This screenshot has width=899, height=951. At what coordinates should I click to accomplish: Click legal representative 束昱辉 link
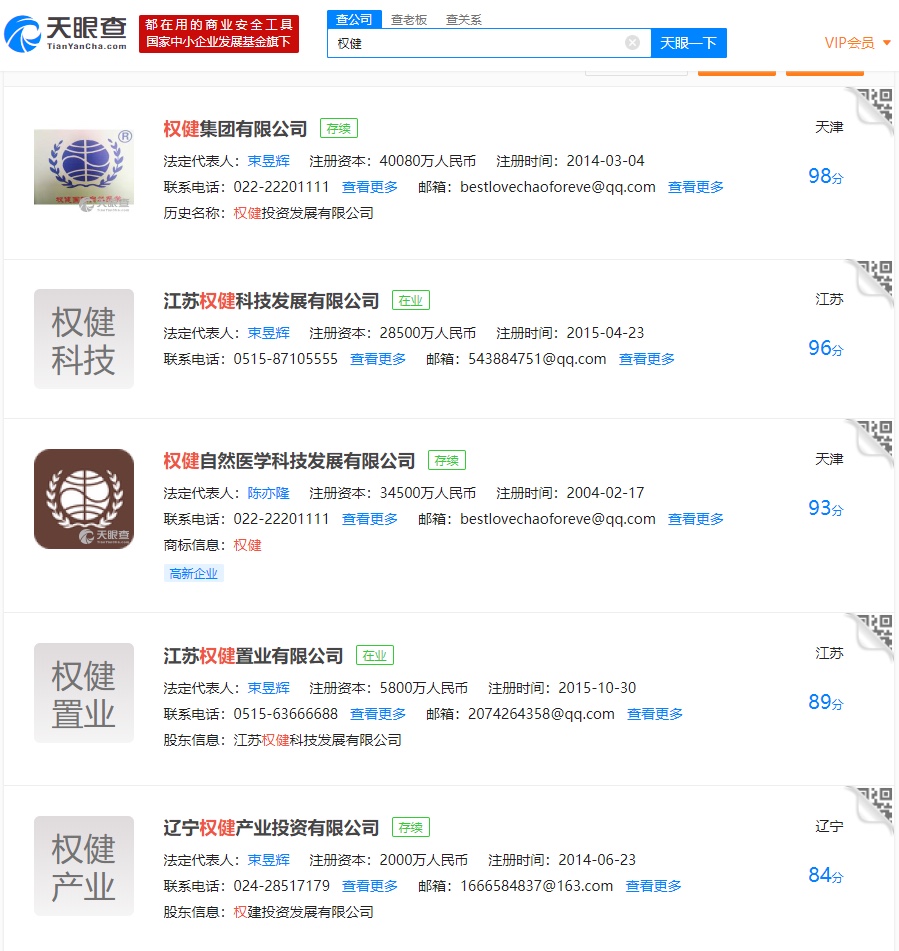pos(268,160)
